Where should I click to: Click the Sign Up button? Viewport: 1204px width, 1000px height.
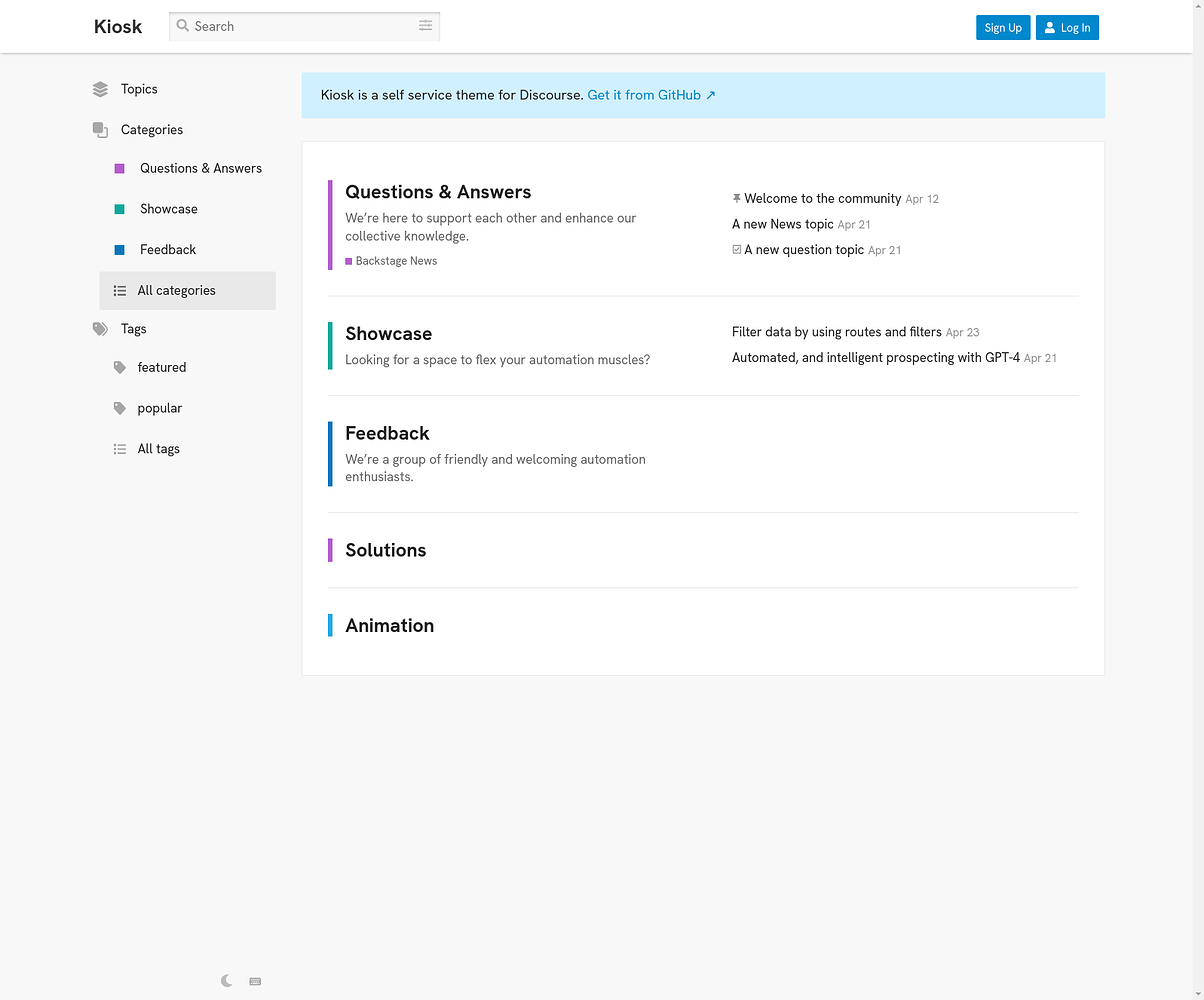(1002, 28)
